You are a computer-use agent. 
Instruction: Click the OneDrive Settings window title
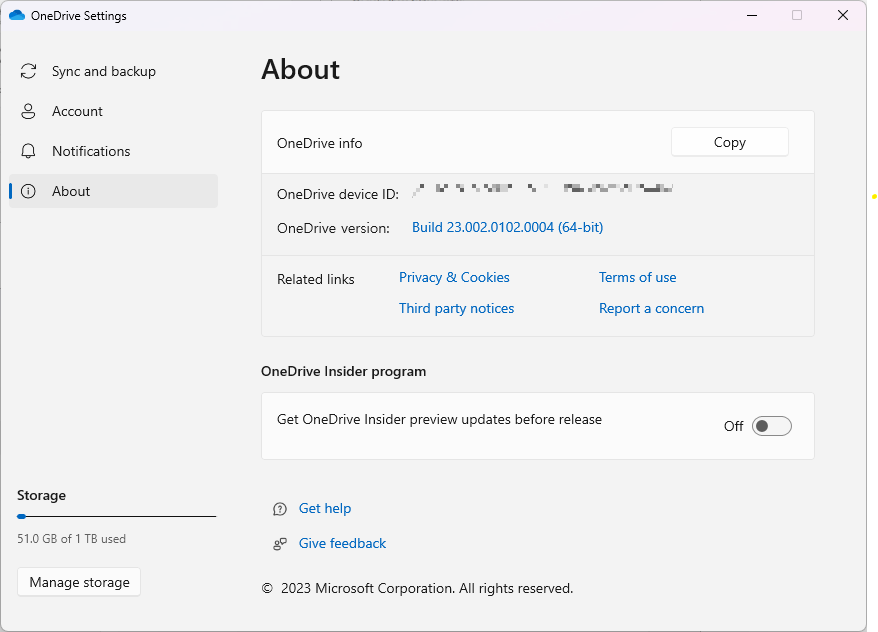point(78,16)
